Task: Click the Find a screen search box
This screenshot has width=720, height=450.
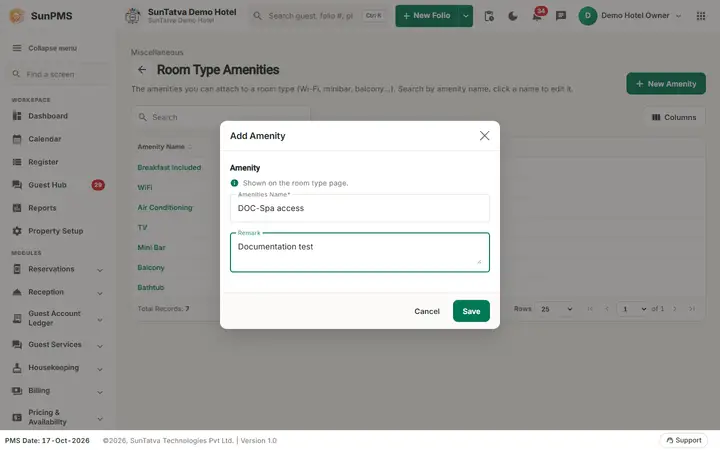Action: [x=58, y=74]
